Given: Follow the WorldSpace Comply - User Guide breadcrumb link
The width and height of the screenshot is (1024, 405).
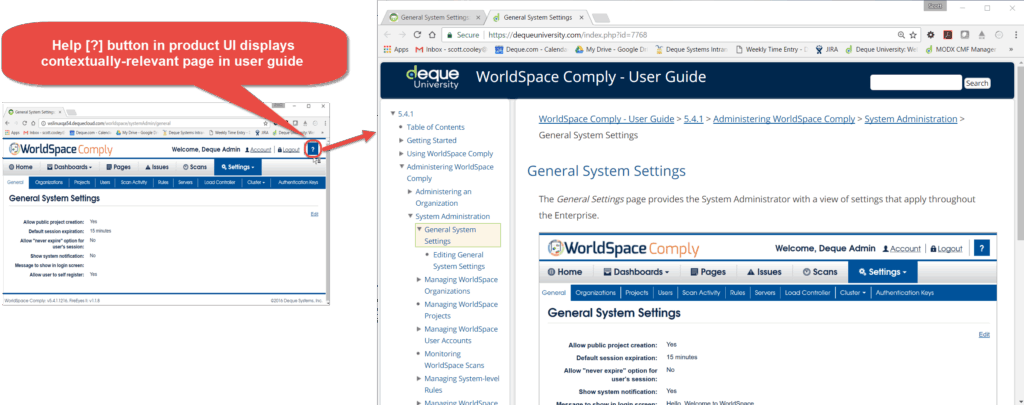Looking at the screenshot, I should tap(606, 119).
